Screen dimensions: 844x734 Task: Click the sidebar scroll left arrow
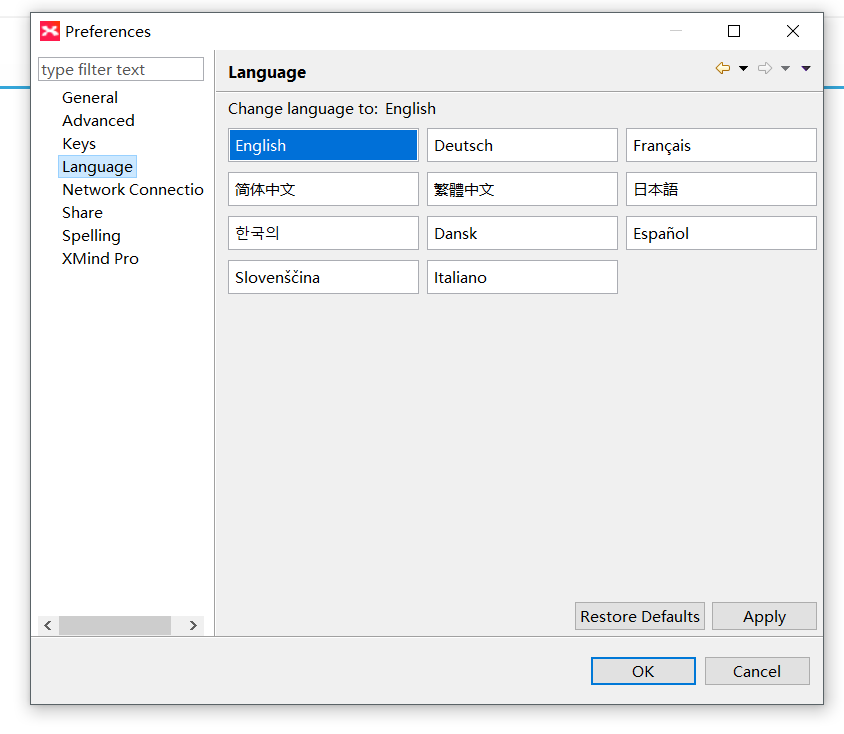(48, 625)
